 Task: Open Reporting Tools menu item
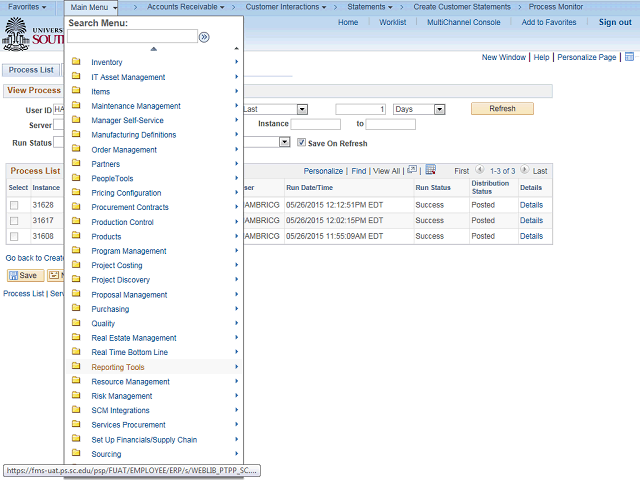point(118,367)
